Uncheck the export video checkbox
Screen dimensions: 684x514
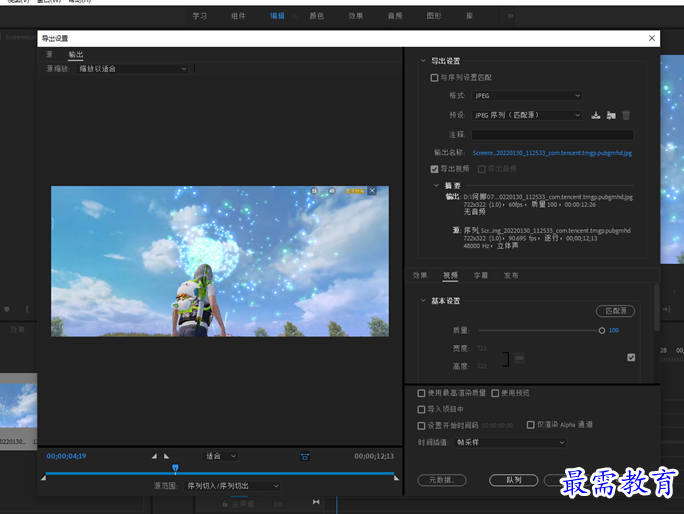(434, 169)
